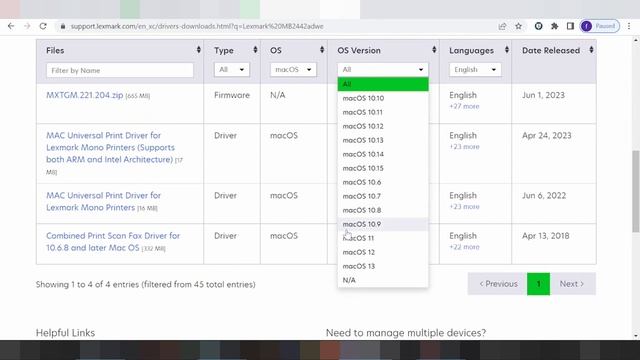Click the Helpful Links heading

(65, 333)
